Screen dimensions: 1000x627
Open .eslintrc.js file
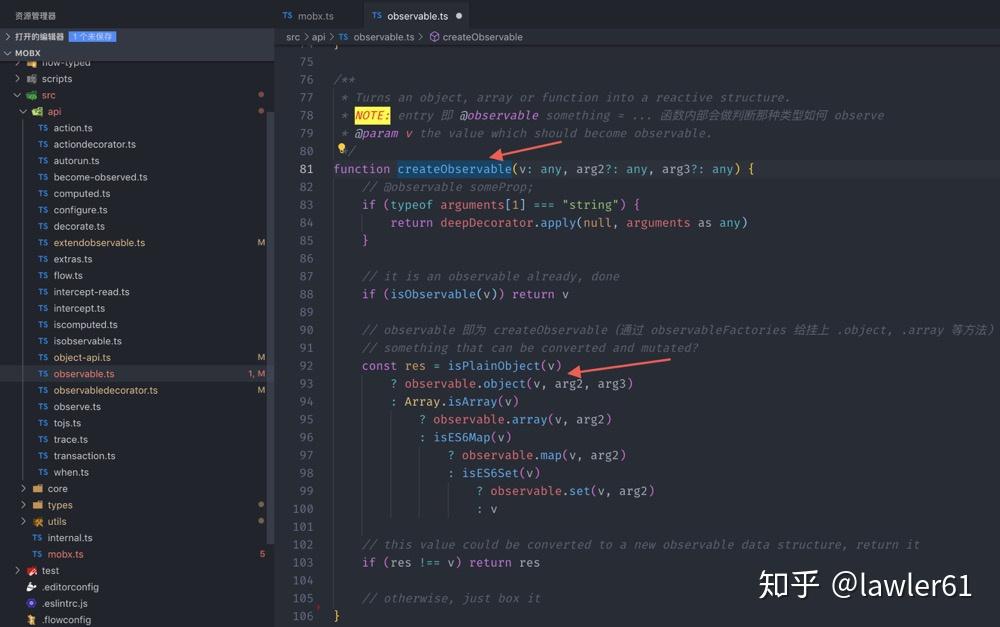pyautogui.click(x=64, y=603)
